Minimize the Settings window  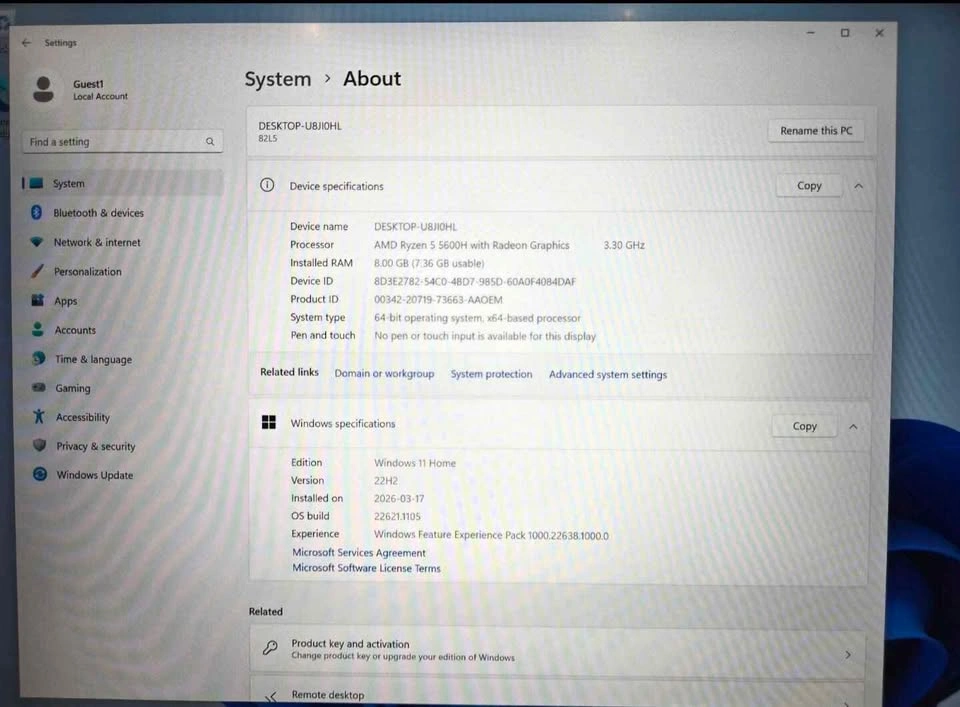point(811,32)
